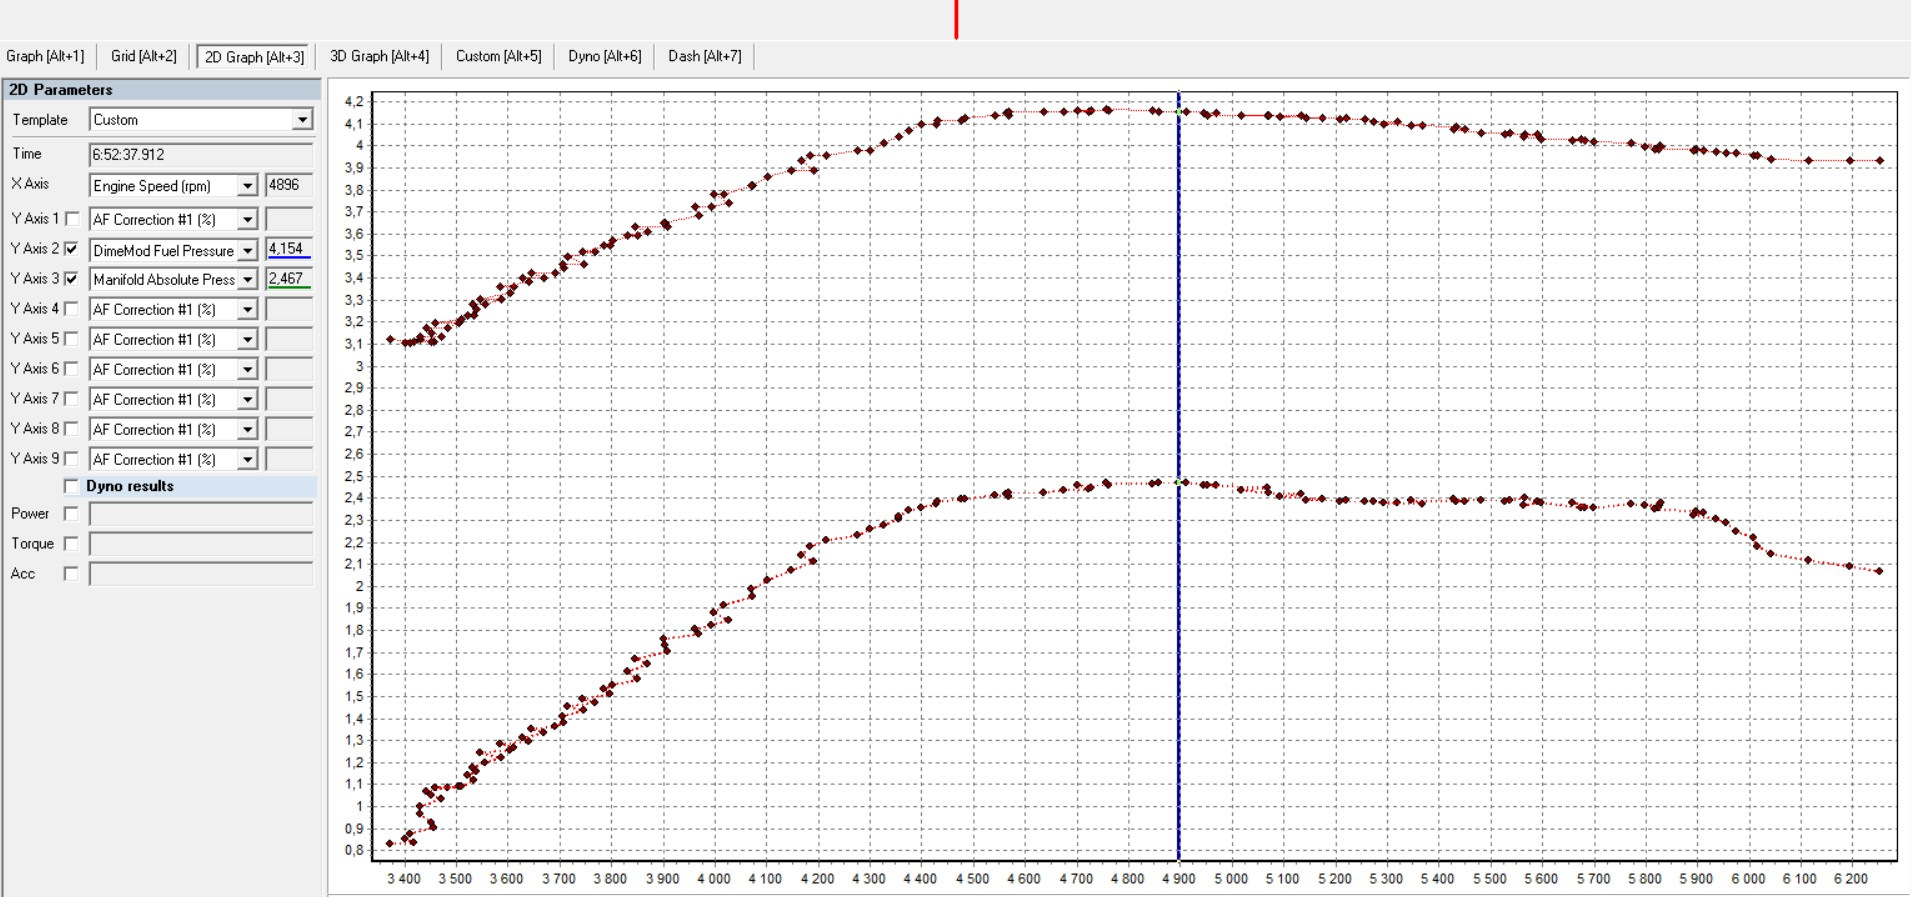The width and height of the screenshot is (1911, 897).
Task: Open the Y Axis 4 parameter dropdown
Action: pyautogui.click(x=174, y=310)
